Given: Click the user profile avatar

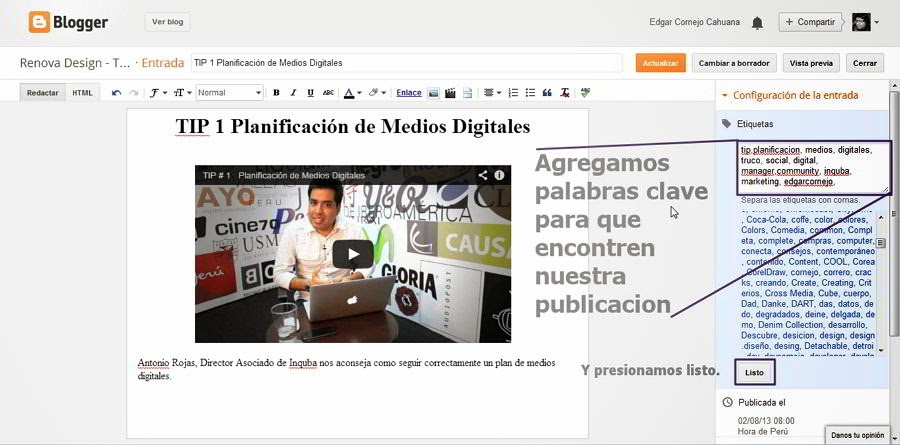Looking at the screenshot, I should click(x=861, y=22).
